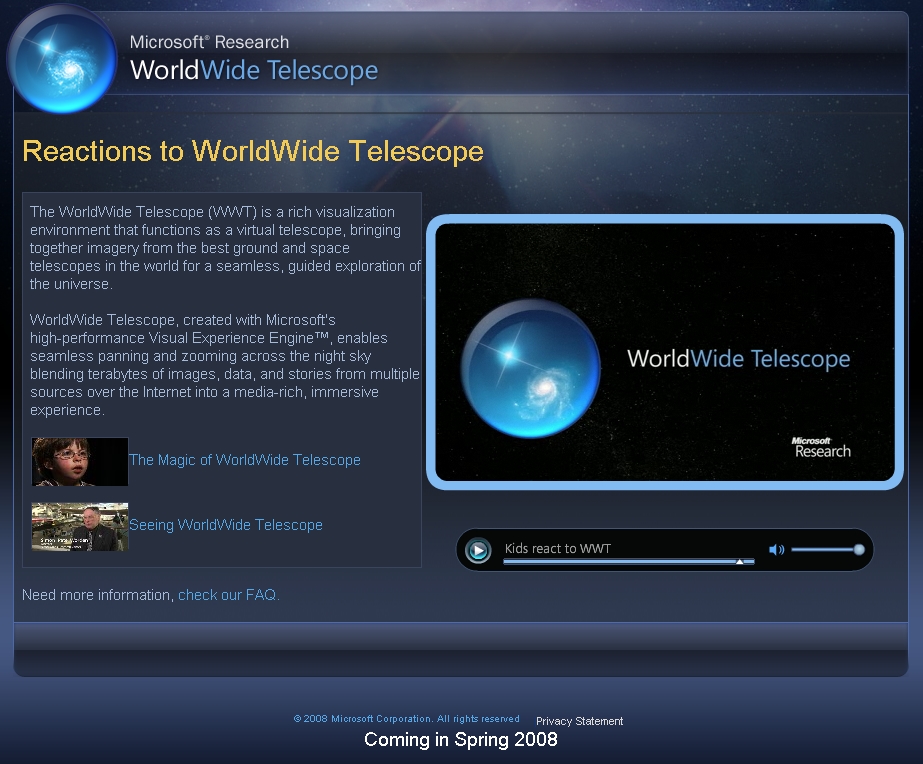The width and height of the screenshot is (923, 764).
Task: Click the WorldWide Telescope galaxy logo orb
Action: coord(63,61)
